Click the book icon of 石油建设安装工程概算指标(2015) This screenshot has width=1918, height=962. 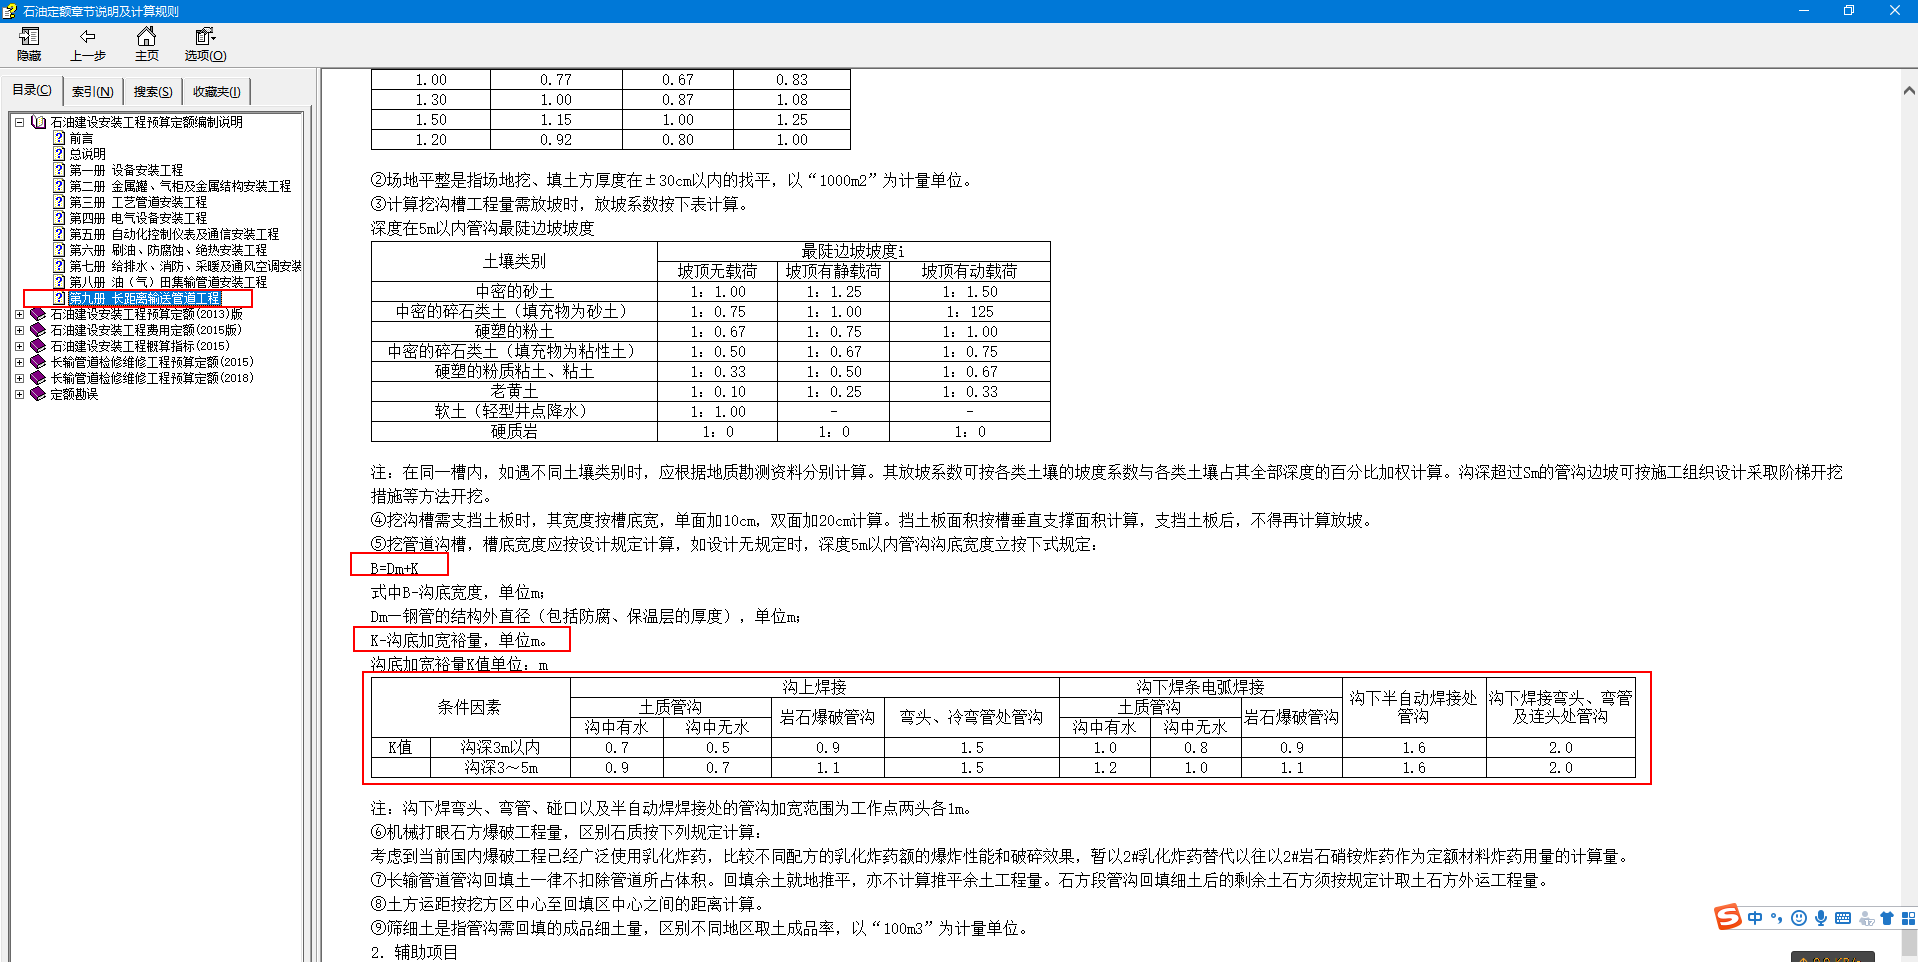tap(39, 346)
